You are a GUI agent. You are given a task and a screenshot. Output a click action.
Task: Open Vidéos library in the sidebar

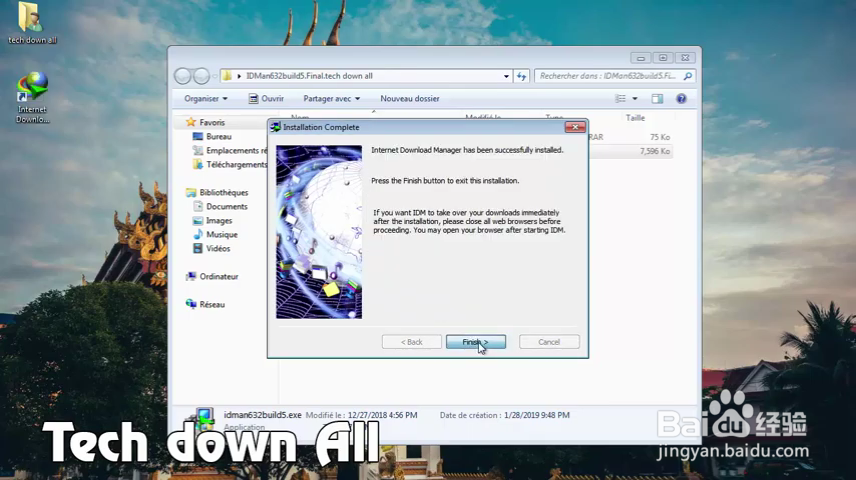tap(211, 248)
